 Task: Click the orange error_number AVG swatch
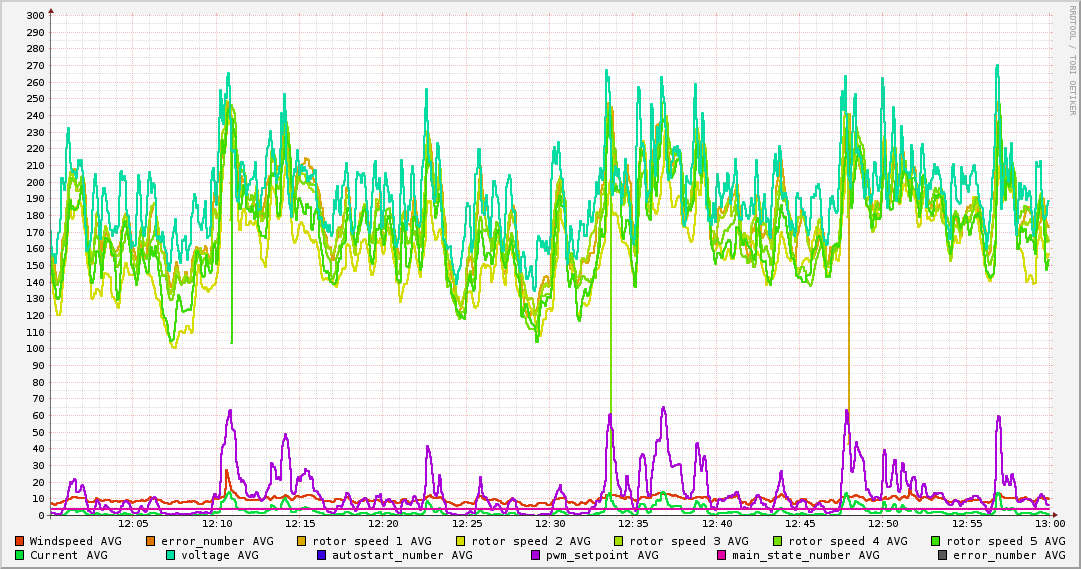(x=151, y=541)
